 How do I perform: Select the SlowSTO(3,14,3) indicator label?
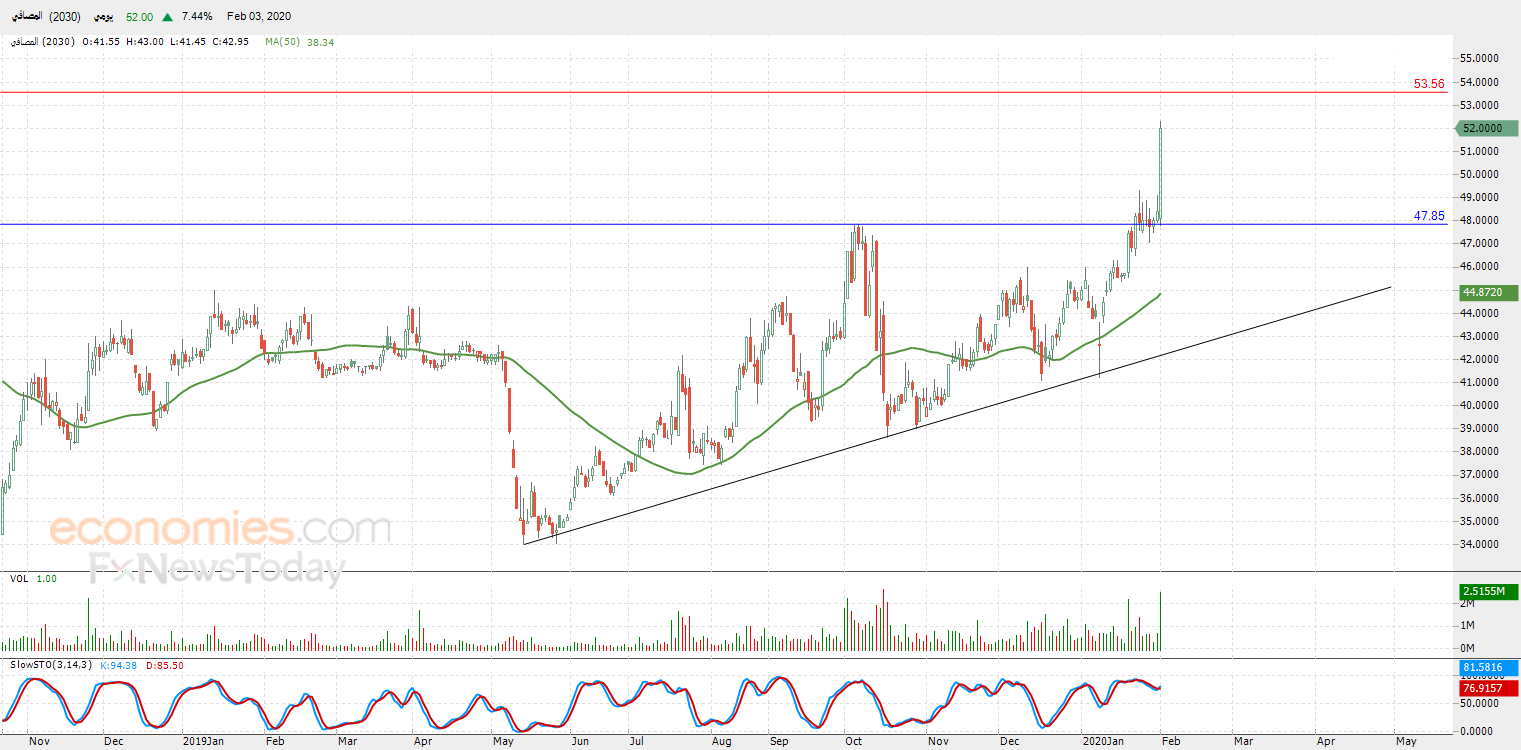51,665
